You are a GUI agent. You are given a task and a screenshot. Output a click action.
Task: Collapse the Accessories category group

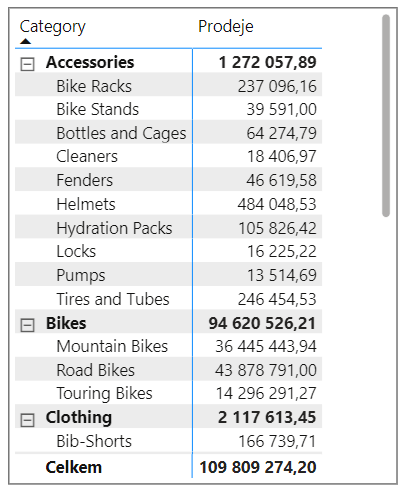pos(27,64)
